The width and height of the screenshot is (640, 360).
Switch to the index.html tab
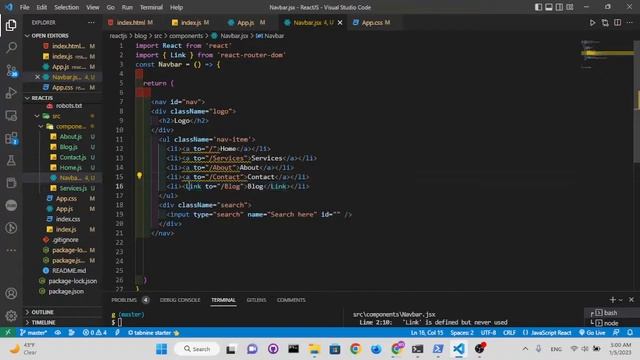tap(131, 22)
